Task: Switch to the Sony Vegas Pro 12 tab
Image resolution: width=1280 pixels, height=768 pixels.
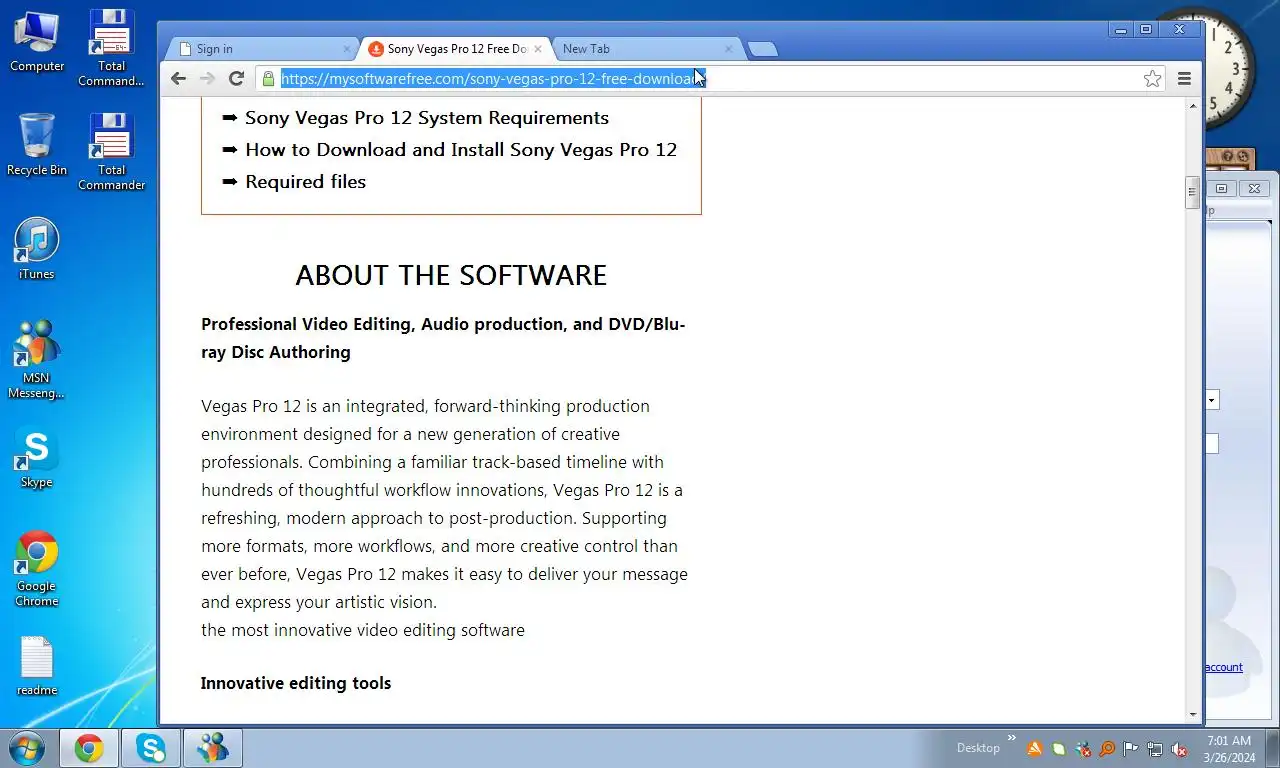Action: tap(455, 48)
